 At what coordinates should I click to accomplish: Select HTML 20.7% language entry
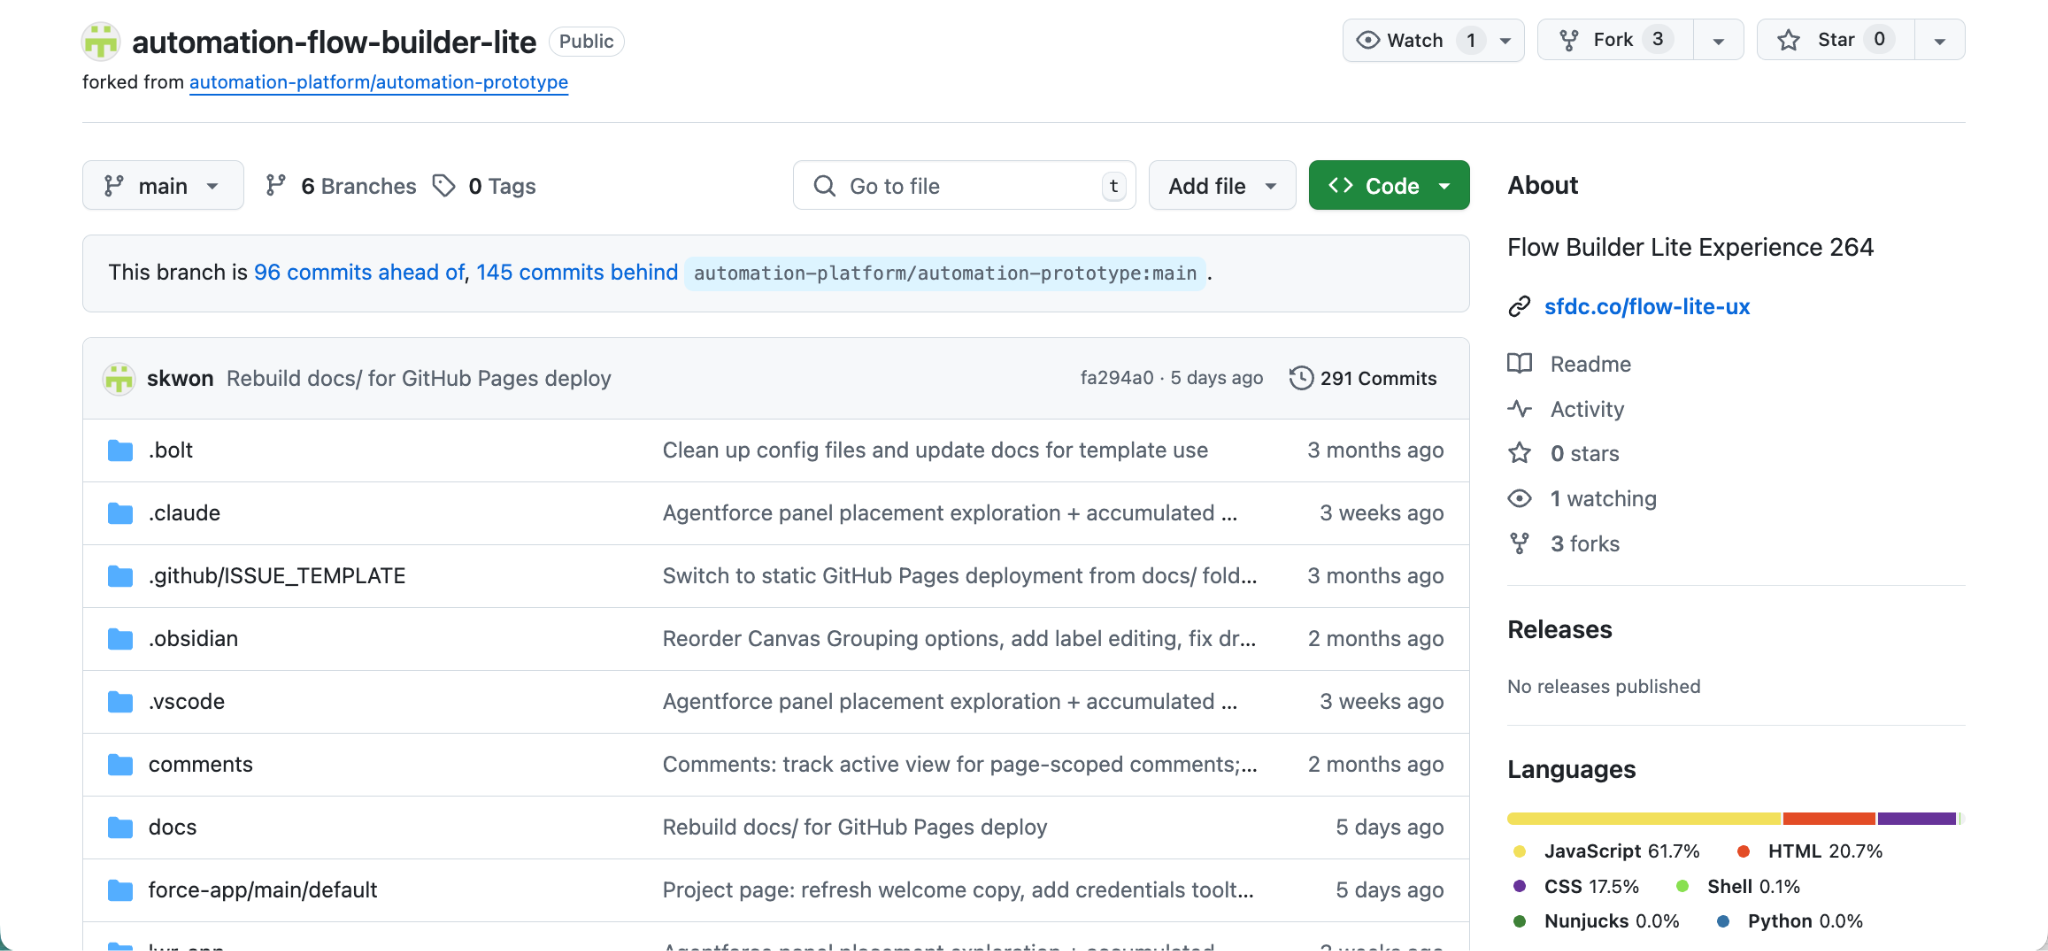pos(1810,851)
